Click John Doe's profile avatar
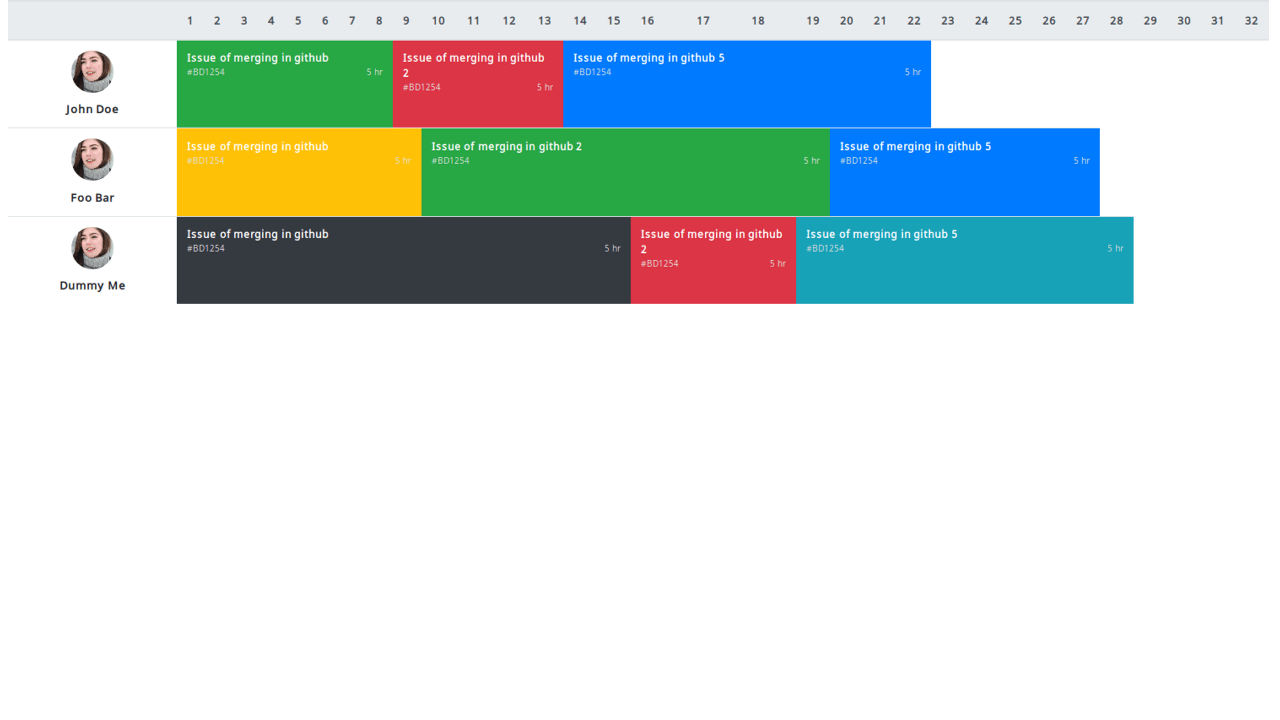The height and width of the screenshot is (720, 1280). pos(92,71)
